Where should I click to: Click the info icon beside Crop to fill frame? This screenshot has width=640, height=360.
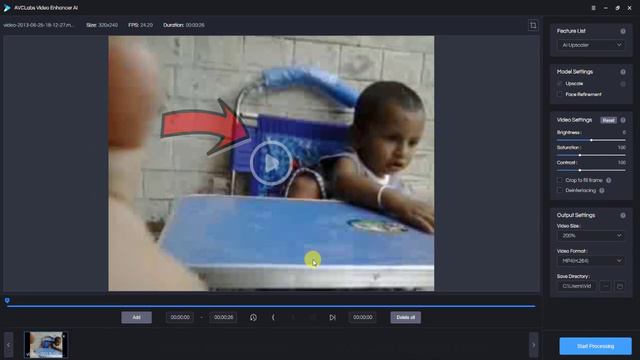pos(609,180)
